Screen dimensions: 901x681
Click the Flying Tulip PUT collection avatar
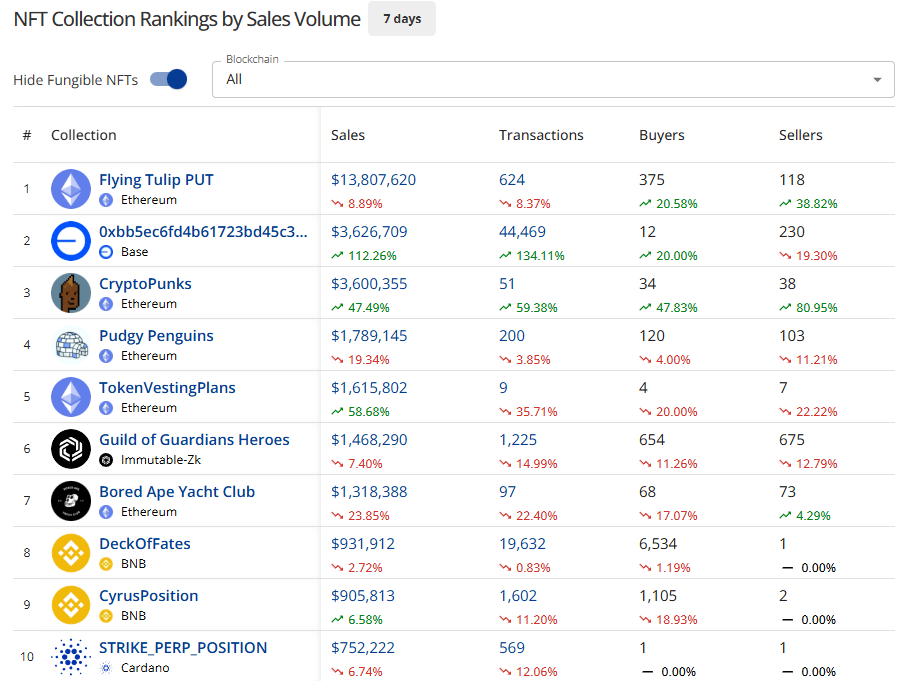pos(71,189)
